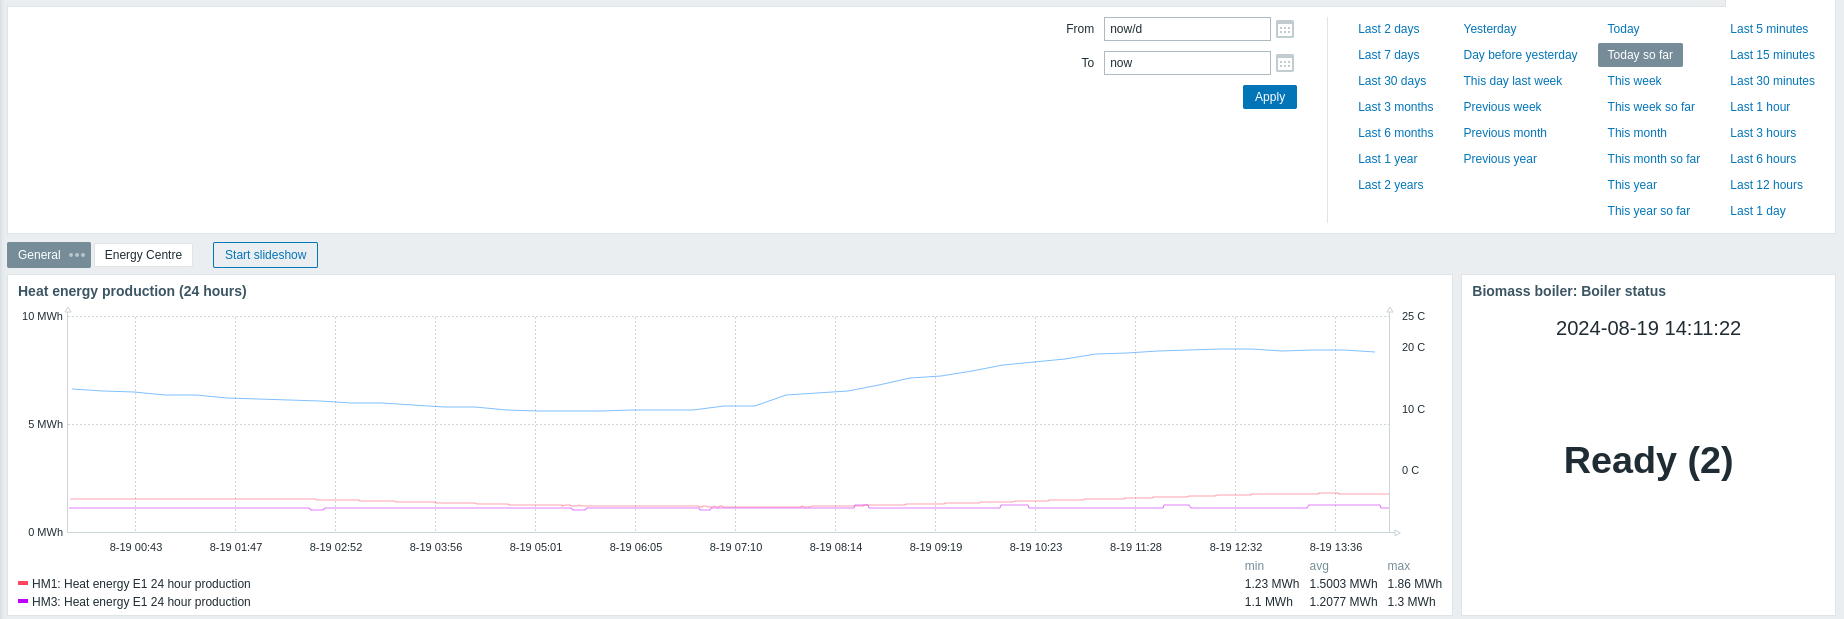Select the Last 5 minutes range

pos(1768,29)
